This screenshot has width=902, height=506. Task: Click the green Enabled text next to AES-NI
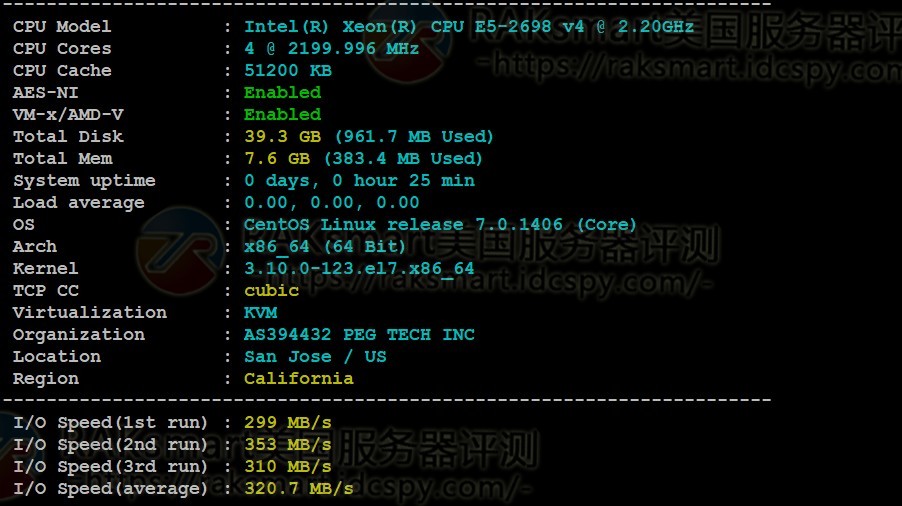(x=282, y=92)
